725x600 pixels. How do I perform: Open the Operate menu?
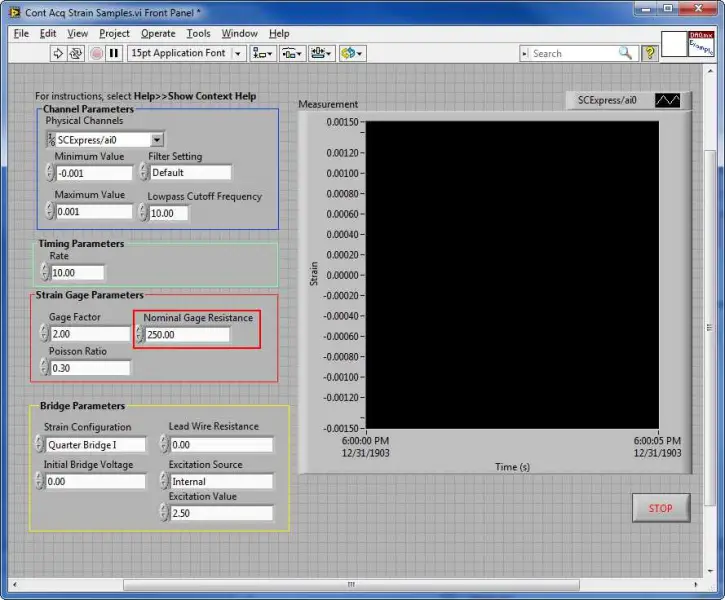coord(158,34)
